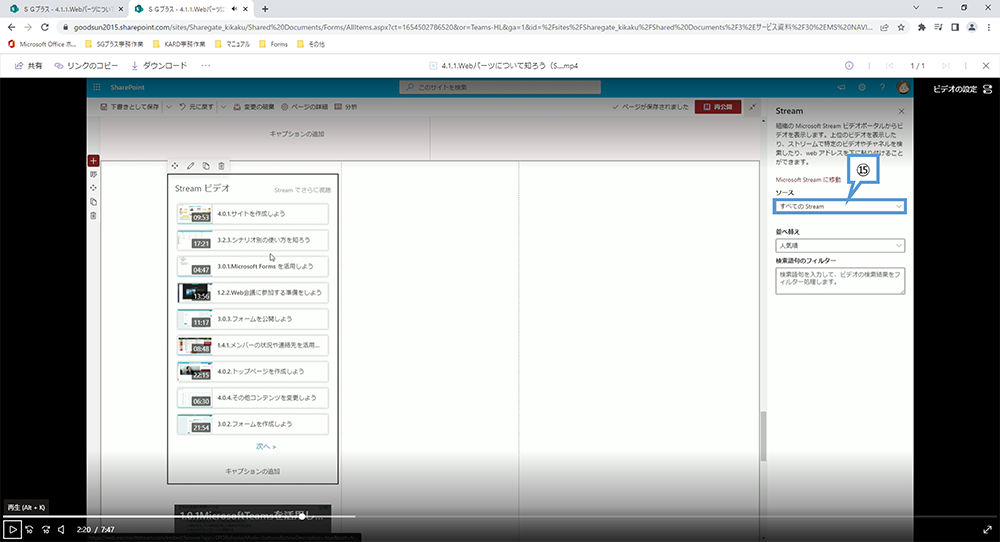1000x542 pixels.
Task: Click 次へ next page link
Action: [x=266, y=446]
